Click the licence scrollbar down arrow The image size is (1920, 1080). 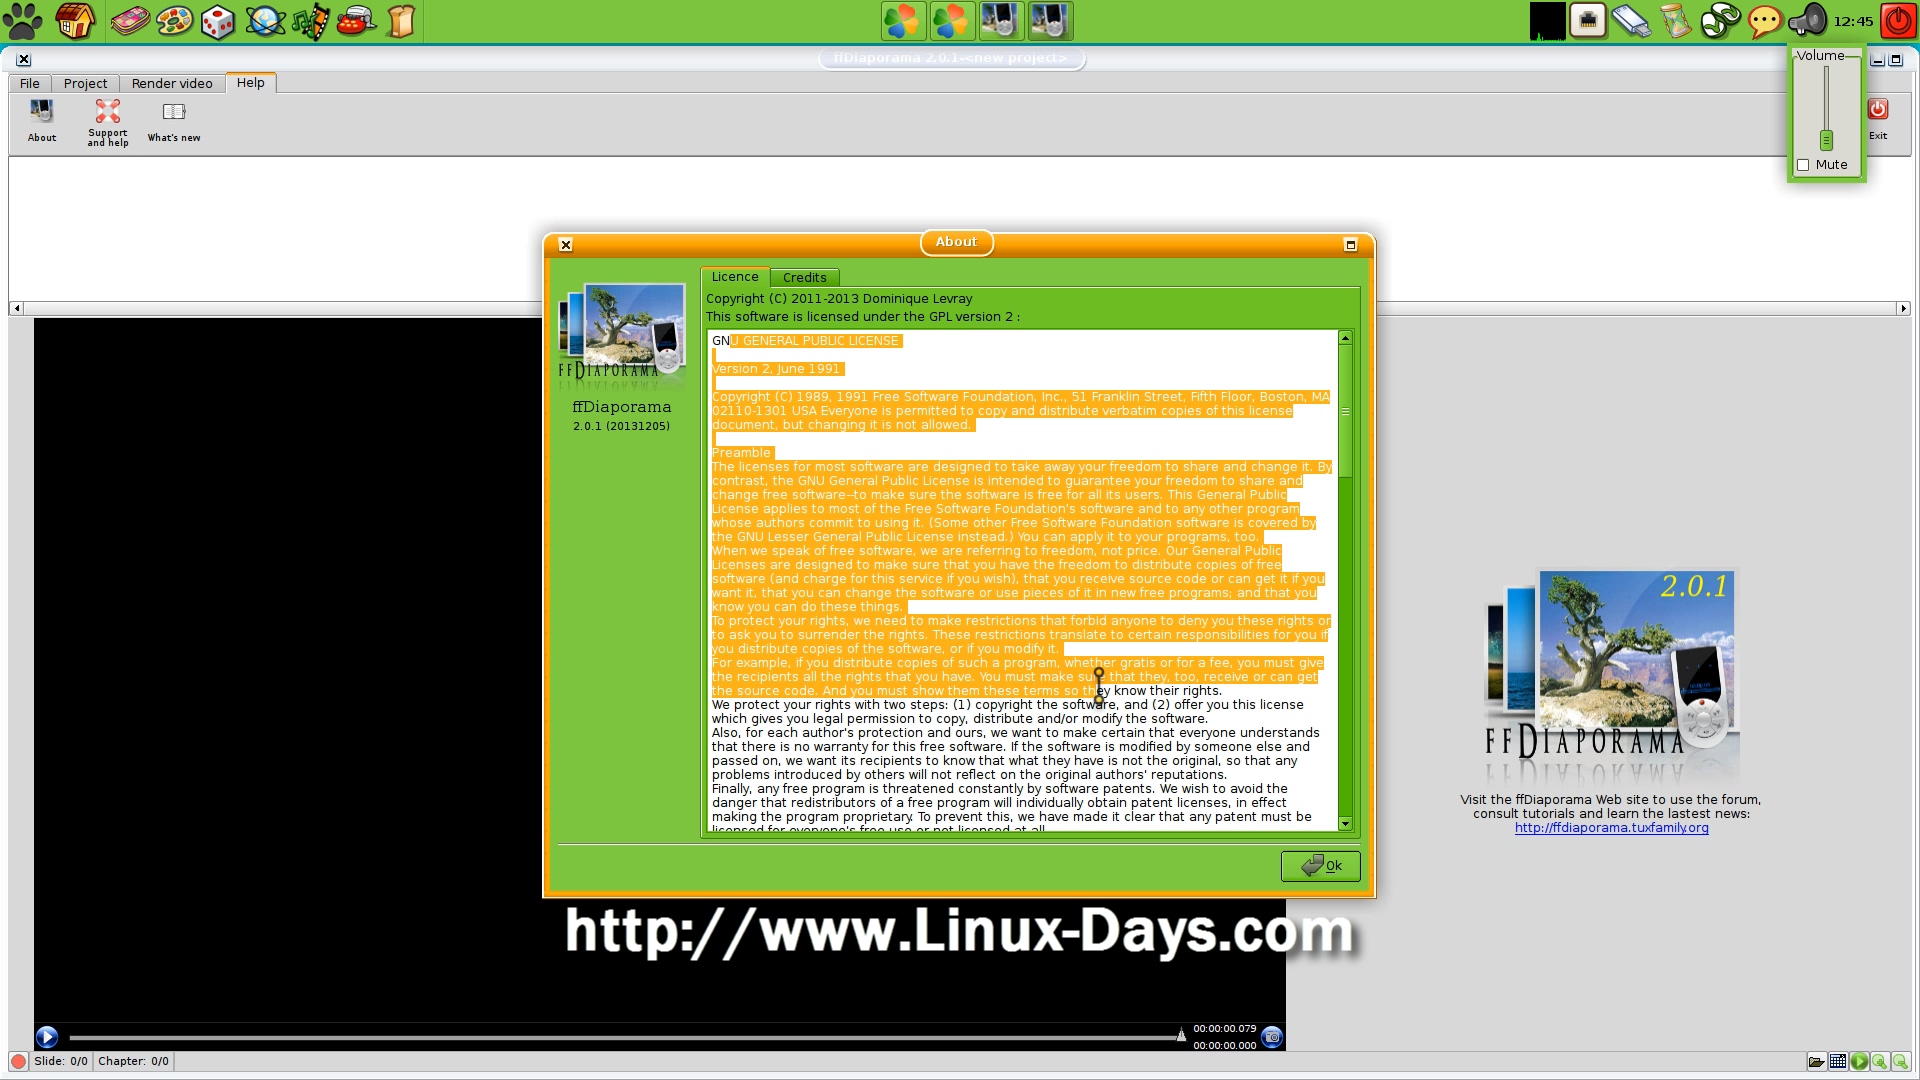click(x=1345, y=824)
